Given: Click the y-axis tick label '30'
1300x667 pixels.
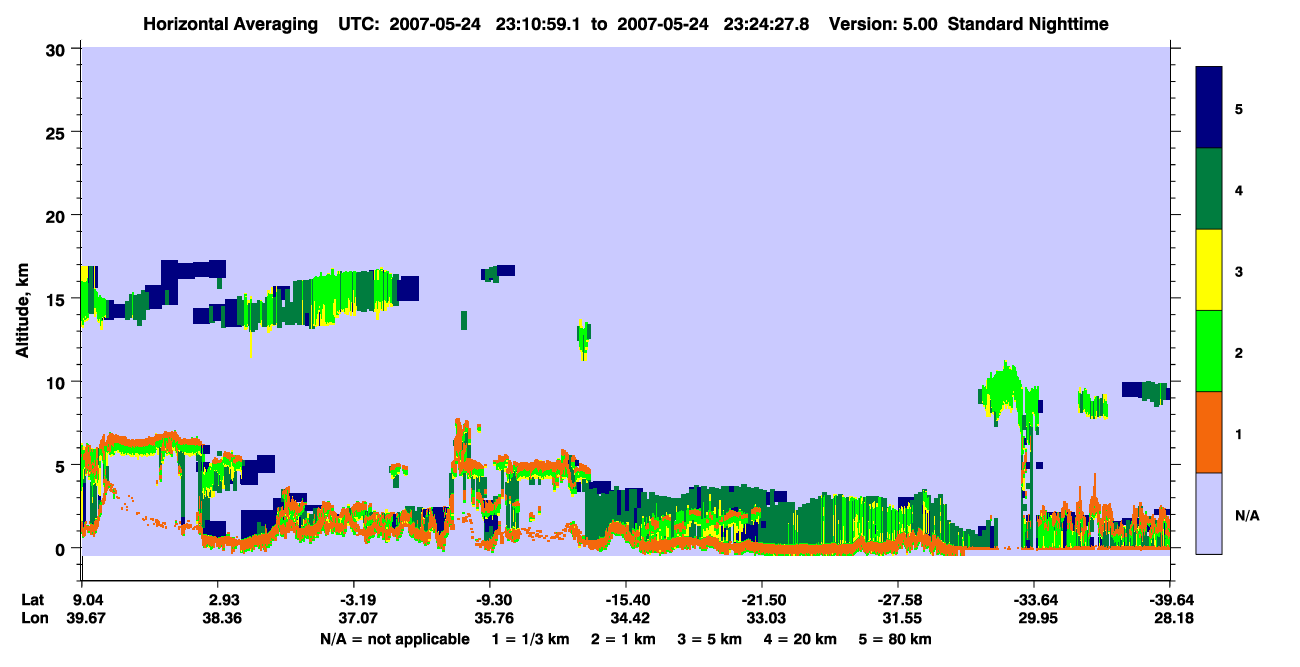Looking at the screenshot, I should 58,49.
